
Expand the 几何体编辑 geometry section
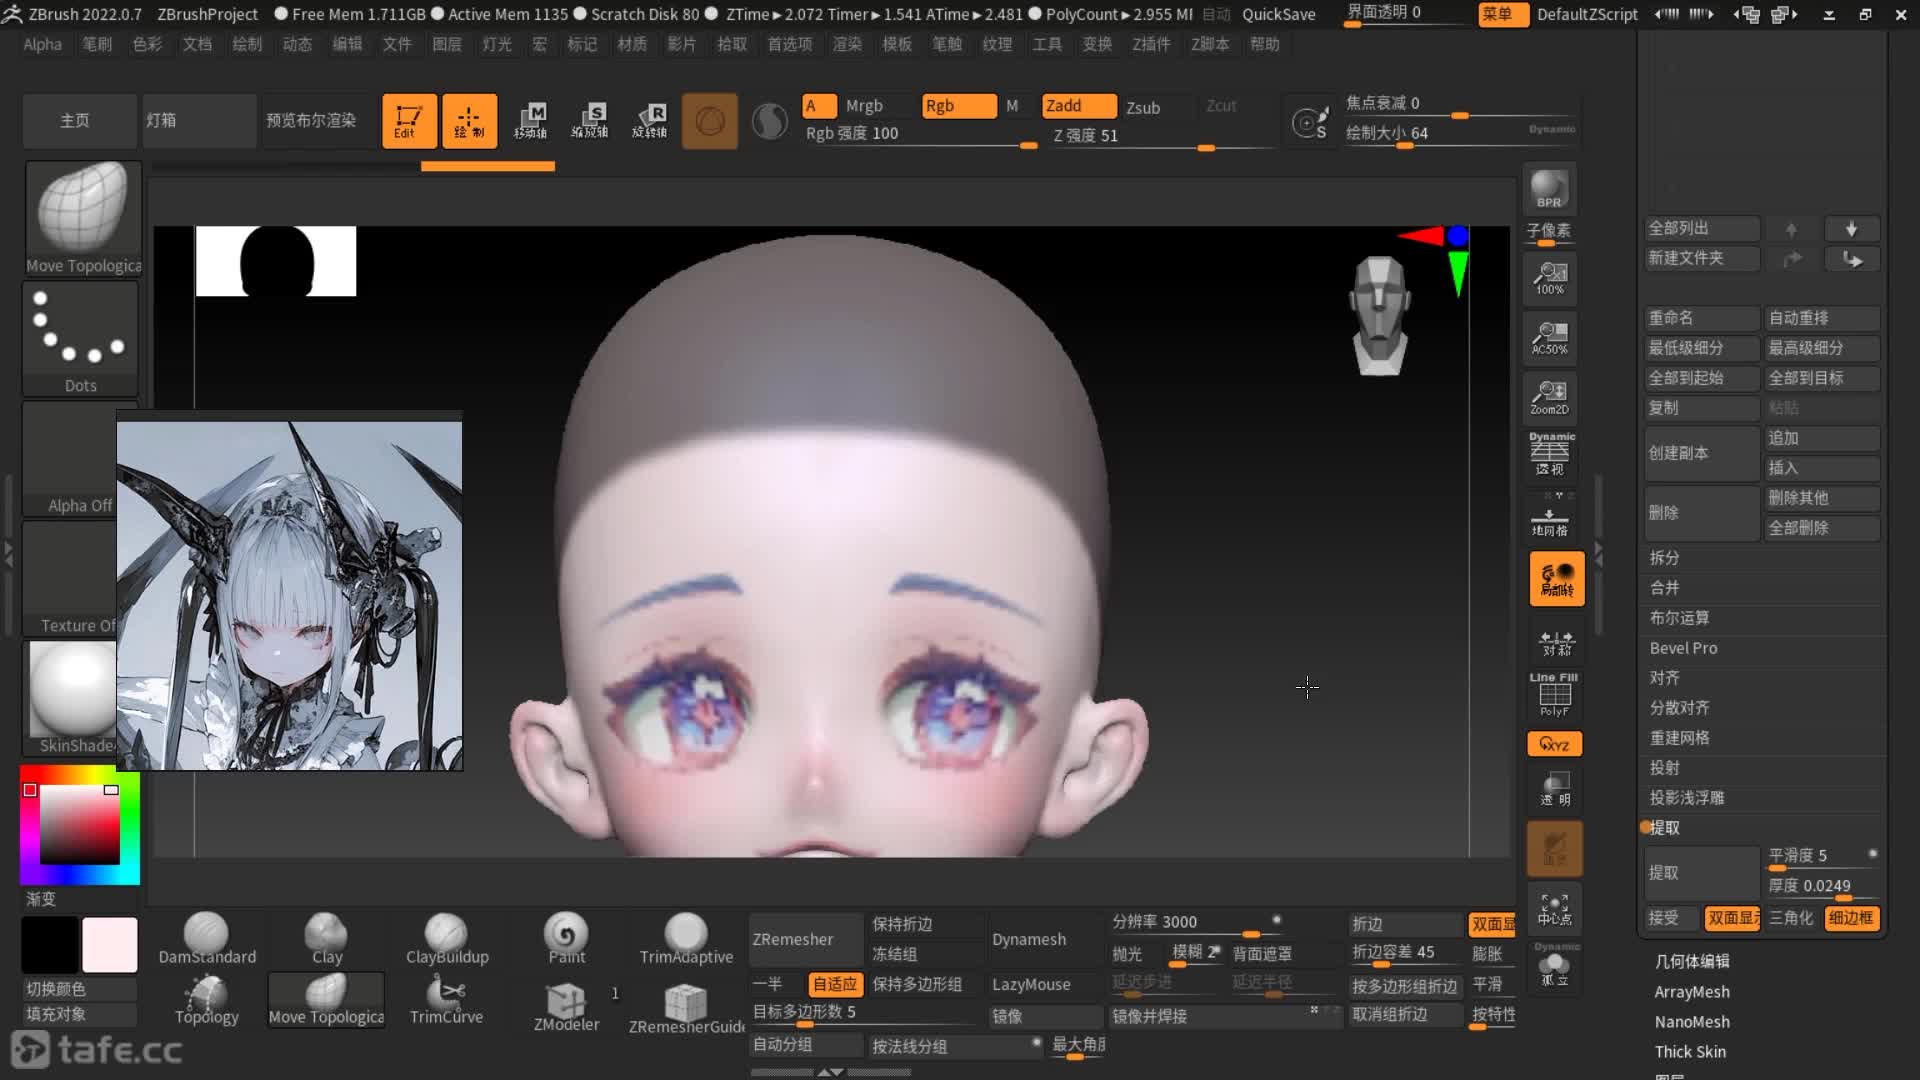pos(1691,961)
